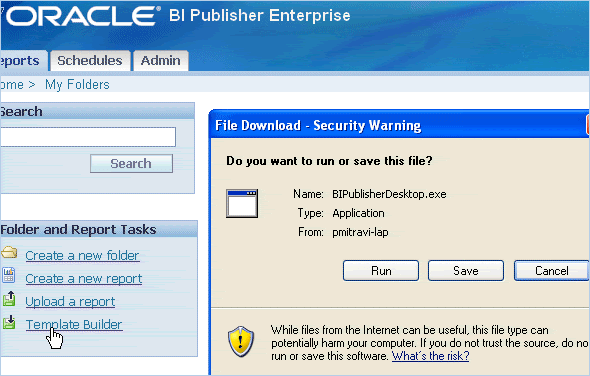Click the application file icon in the download dialog
Image resolution: width=590 pixels, height=376 pixels.
pyautogui.click(x=242, y=204)
